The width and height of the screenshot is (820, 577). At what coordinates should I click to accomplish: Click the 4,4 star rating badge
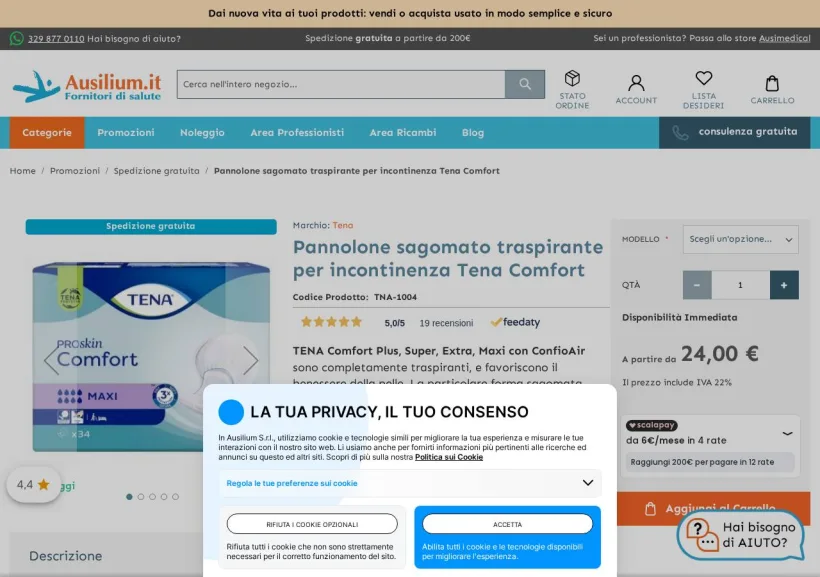pyautogui.click(x=33, y=485)
